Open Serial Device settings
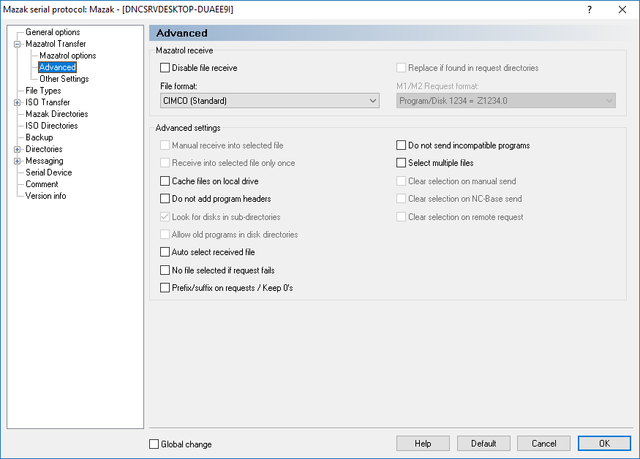This screenshot has height=459, width=640. point(49,173)
